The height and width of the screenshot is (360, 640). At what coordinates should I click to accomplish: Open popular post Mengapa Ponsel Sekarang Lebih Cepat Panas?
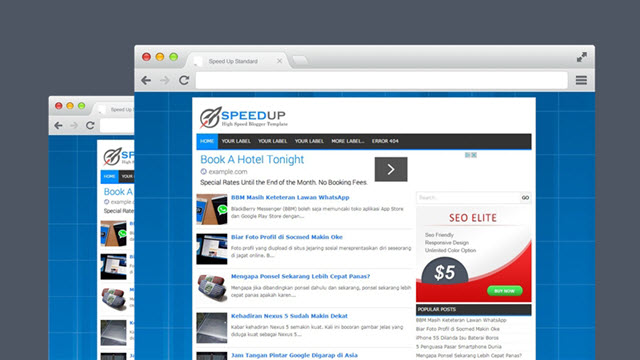pyautogui.click(x=469, y=356)
